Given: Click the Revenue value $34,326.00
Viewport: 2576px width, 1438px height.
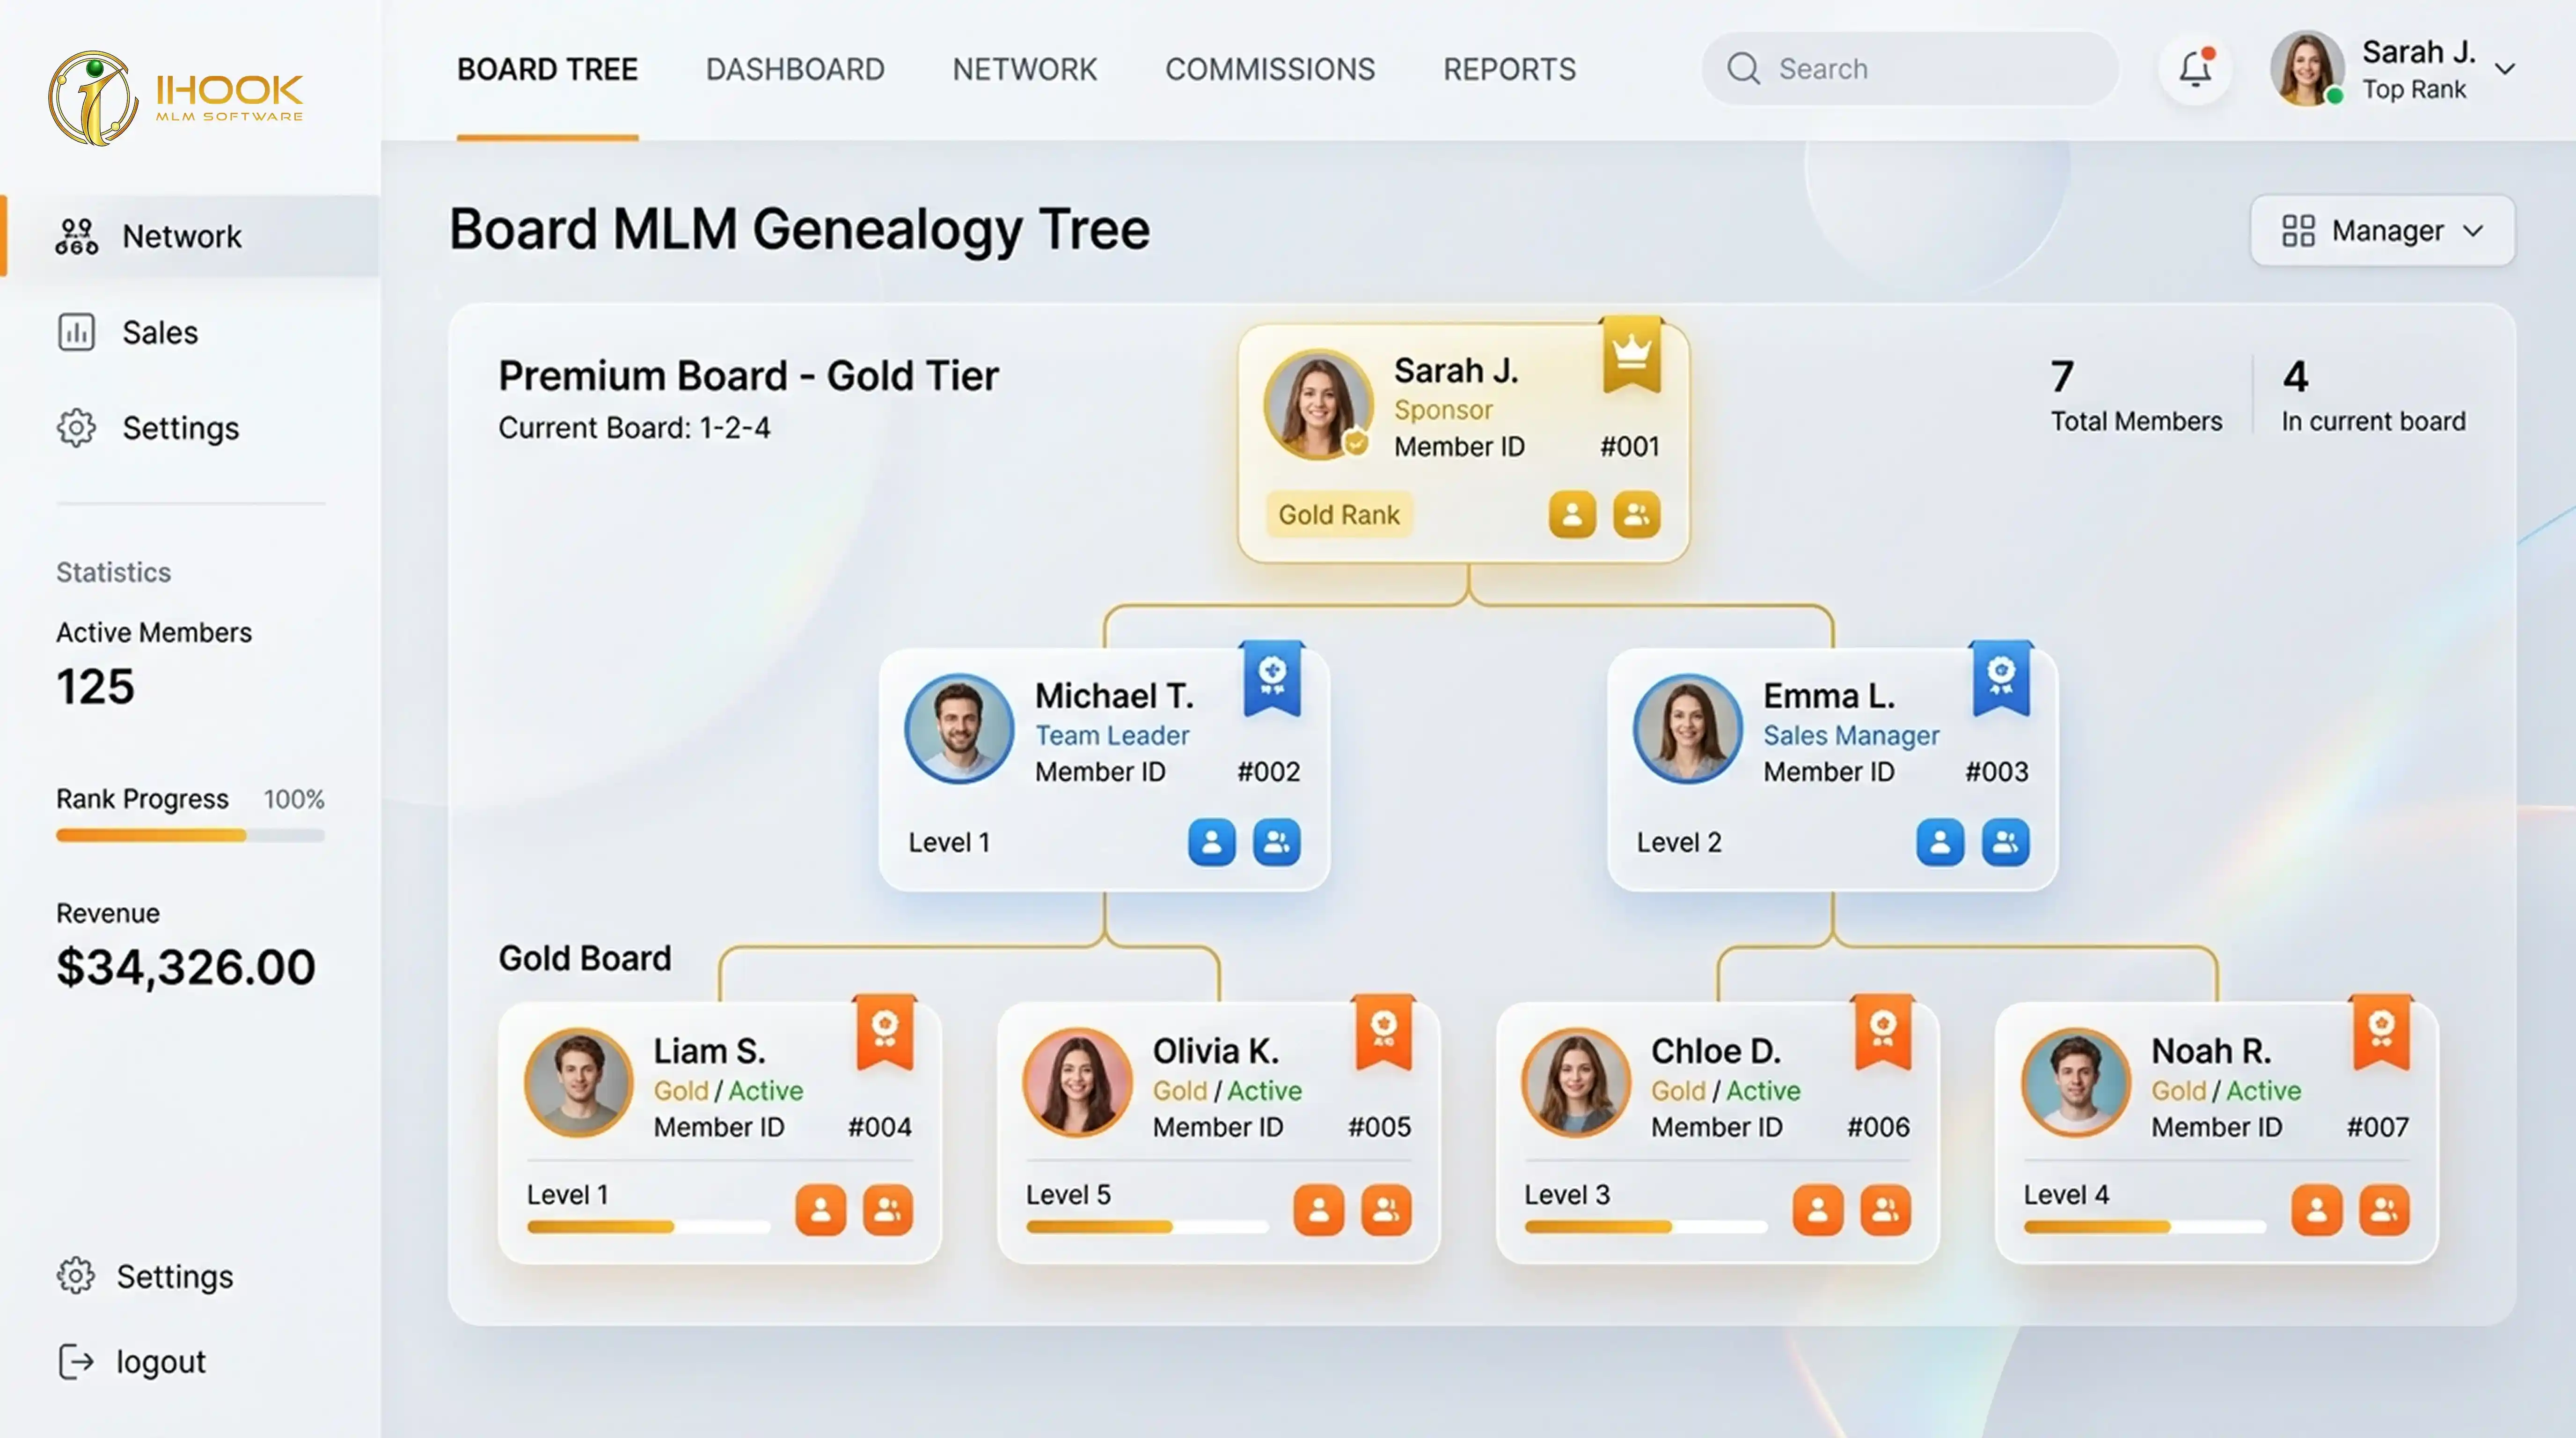Looking at the screenshot, I should click(x=186, y=967).
